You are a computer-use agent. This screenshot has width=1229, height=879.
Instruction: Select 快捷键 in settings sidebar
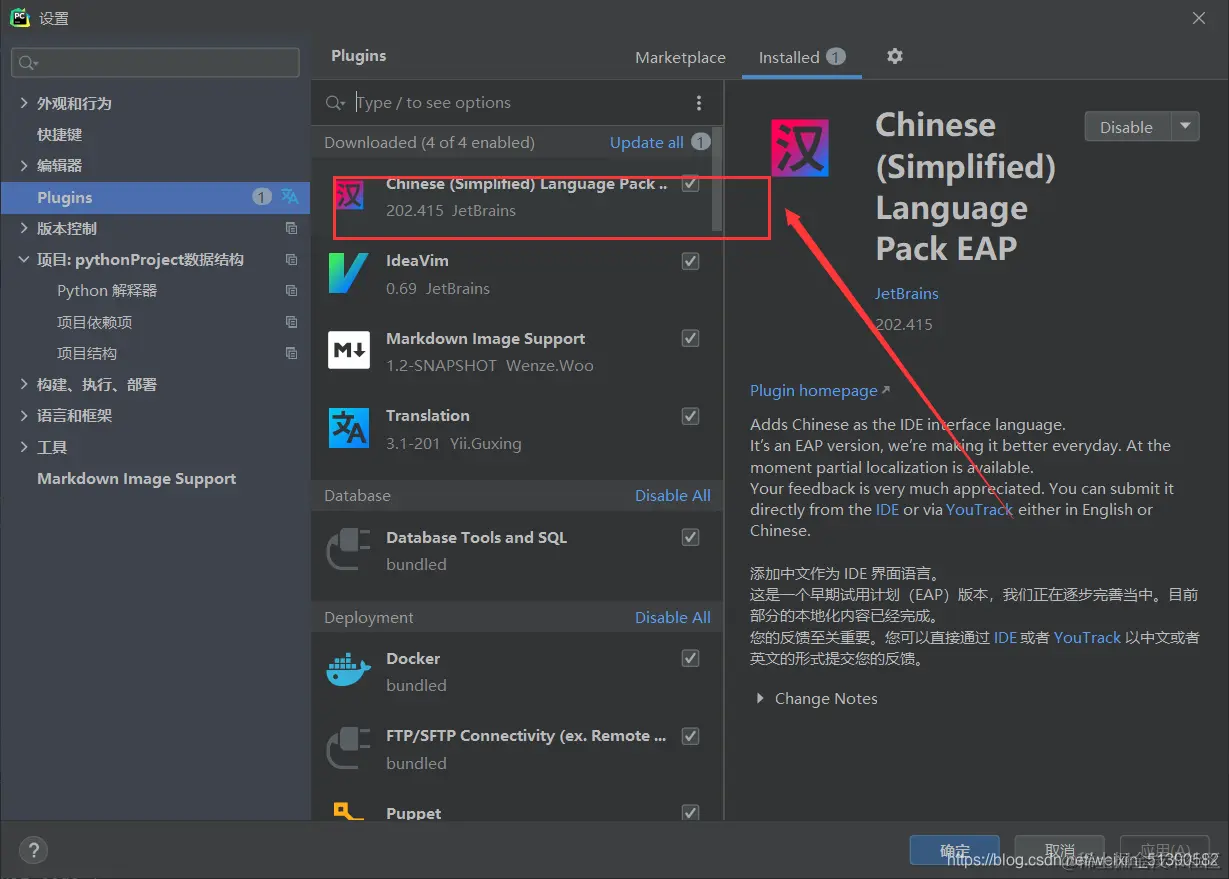coord(60,134)
